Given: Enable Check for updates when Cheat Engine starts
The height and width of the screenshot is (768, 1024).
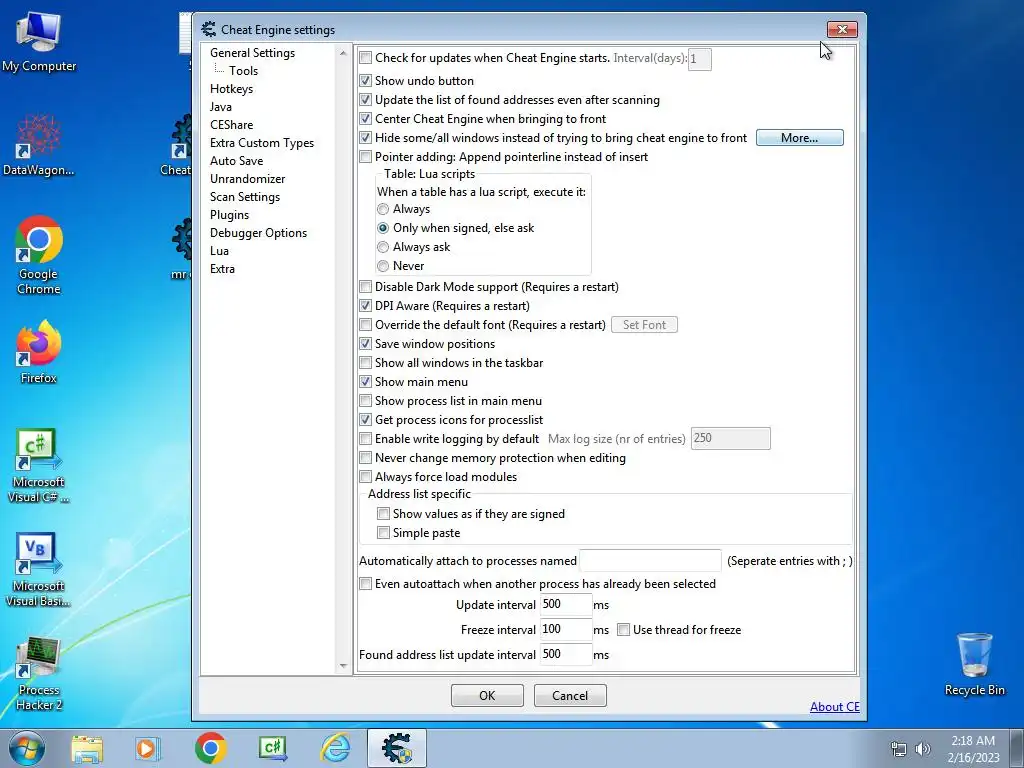Looking at the screenshot, I should coord(366,58).
